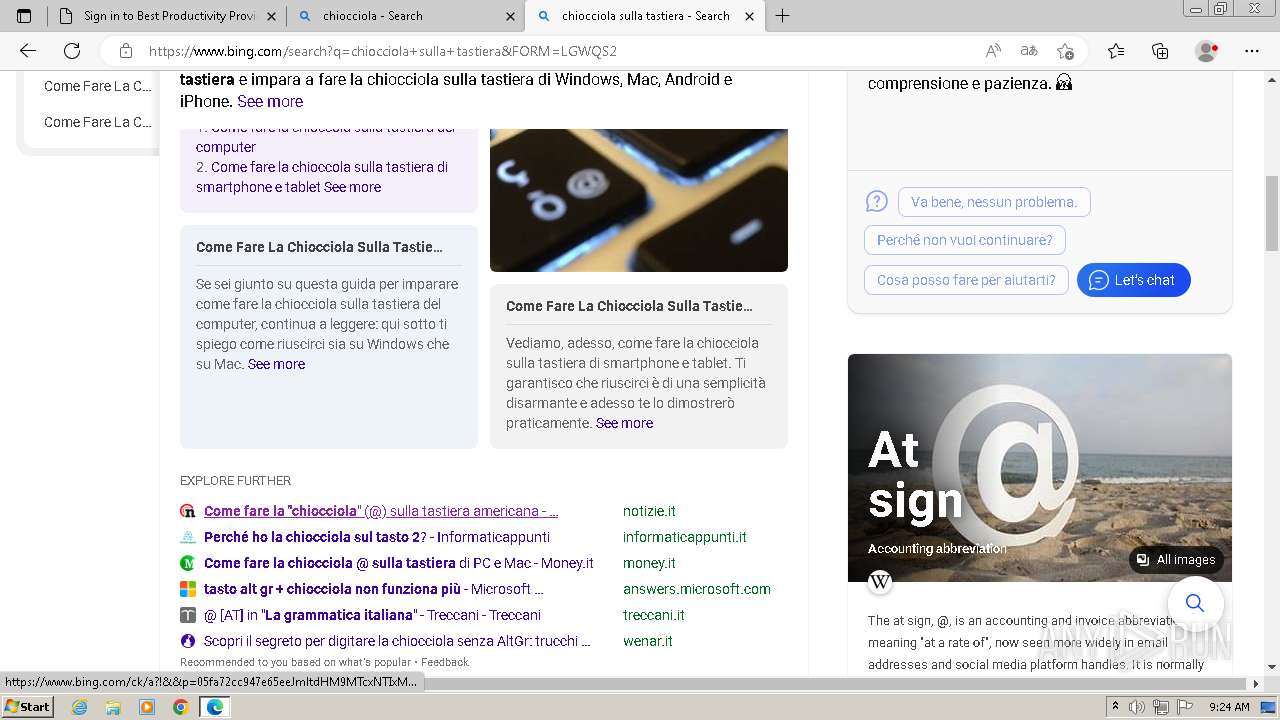Open link Come fare la chioccola su smartphone e tablet
The width and height of the screenshot is (1280, 720).
(x=322, y=177)
